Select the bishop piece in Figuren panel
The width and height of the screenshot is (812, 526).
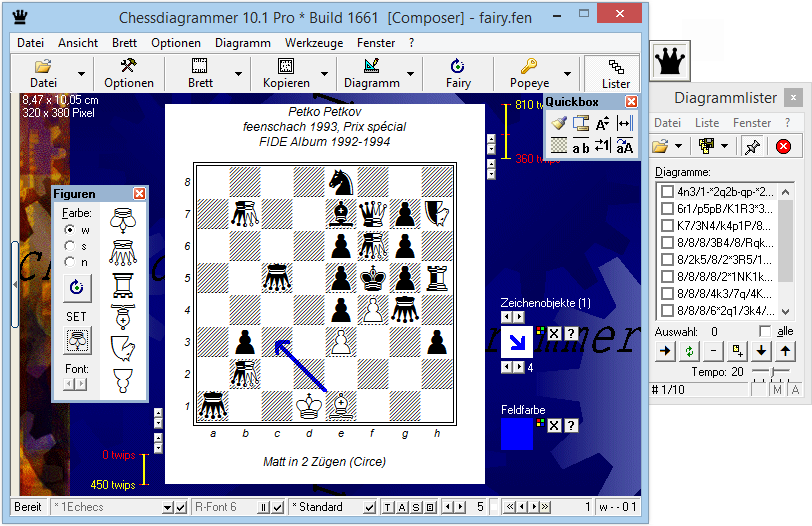pyautogui.click(x=123, y=317)
